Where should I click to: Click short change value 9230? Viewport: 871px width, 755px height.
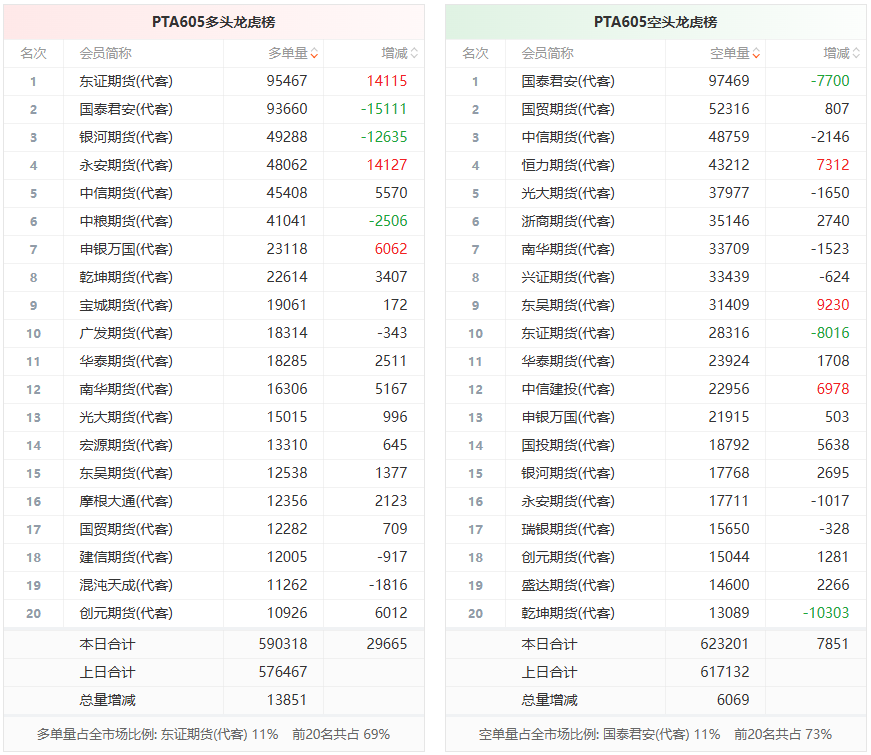point(833,305)
